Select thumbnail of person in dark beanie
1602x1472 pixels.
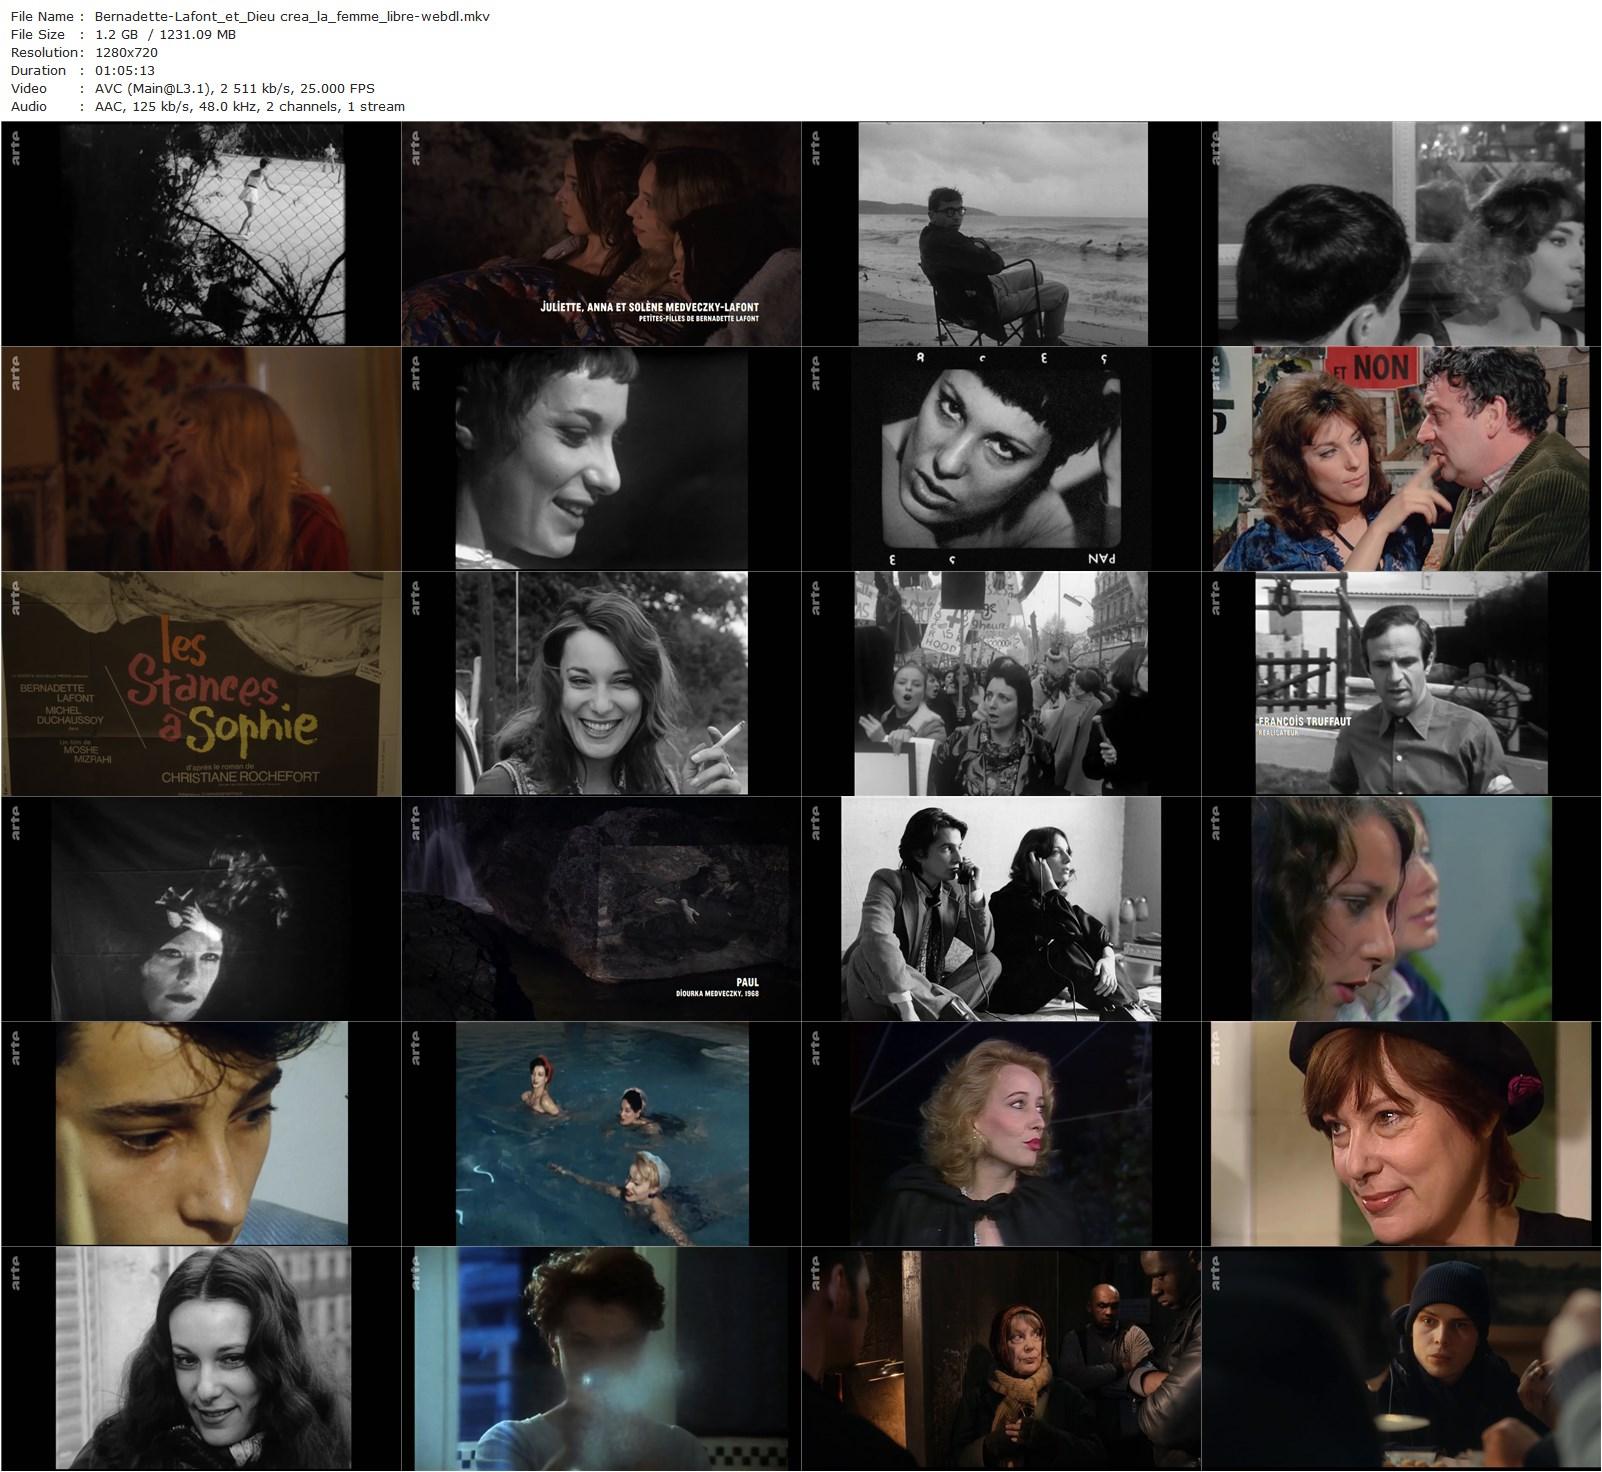[1401, 1359]
